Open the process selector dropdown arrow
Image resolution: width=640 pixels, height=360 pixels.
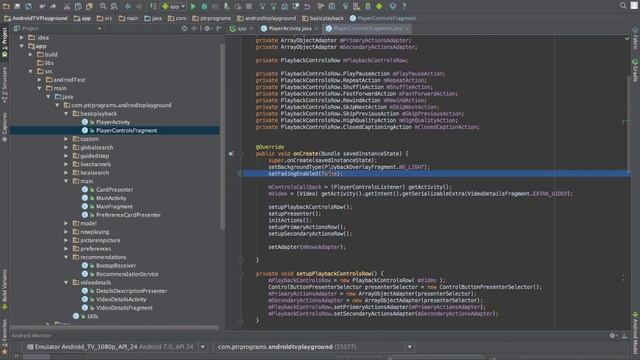tap(409, 347)
